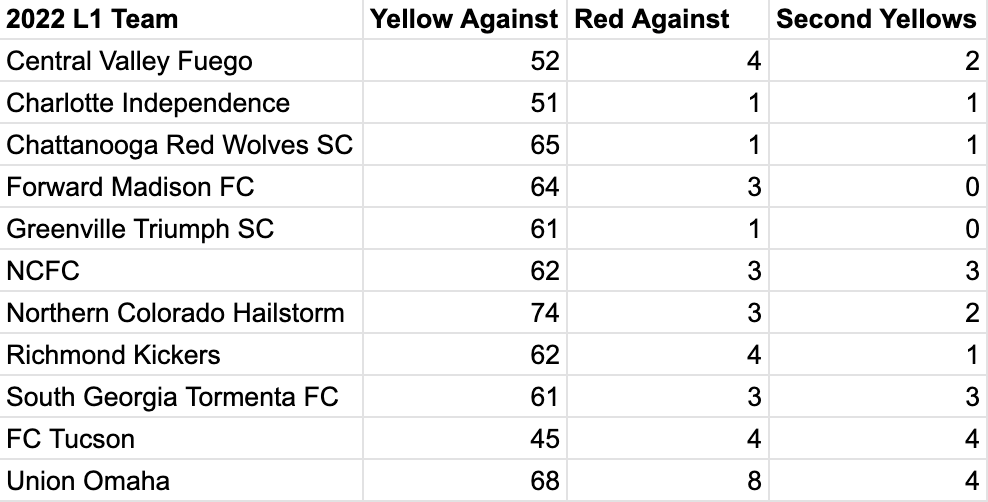
Task: Click Northern Colorado Hailstorm's yellow count of 74
Action: [545, 313]
